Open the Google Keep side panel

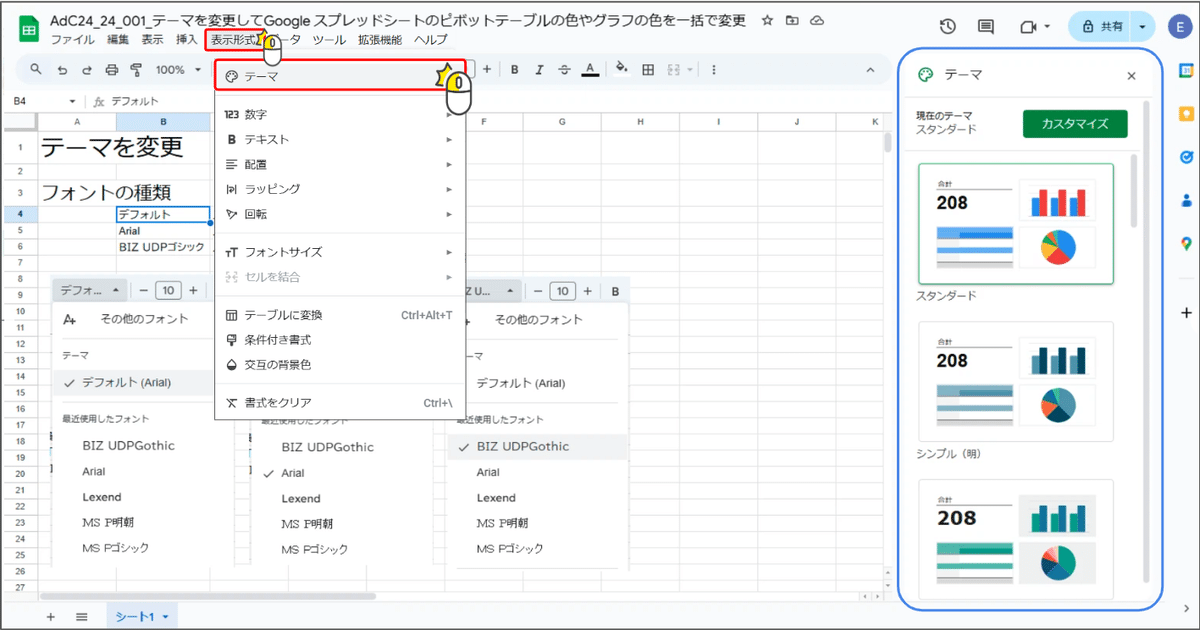(x=1186, y=114)
